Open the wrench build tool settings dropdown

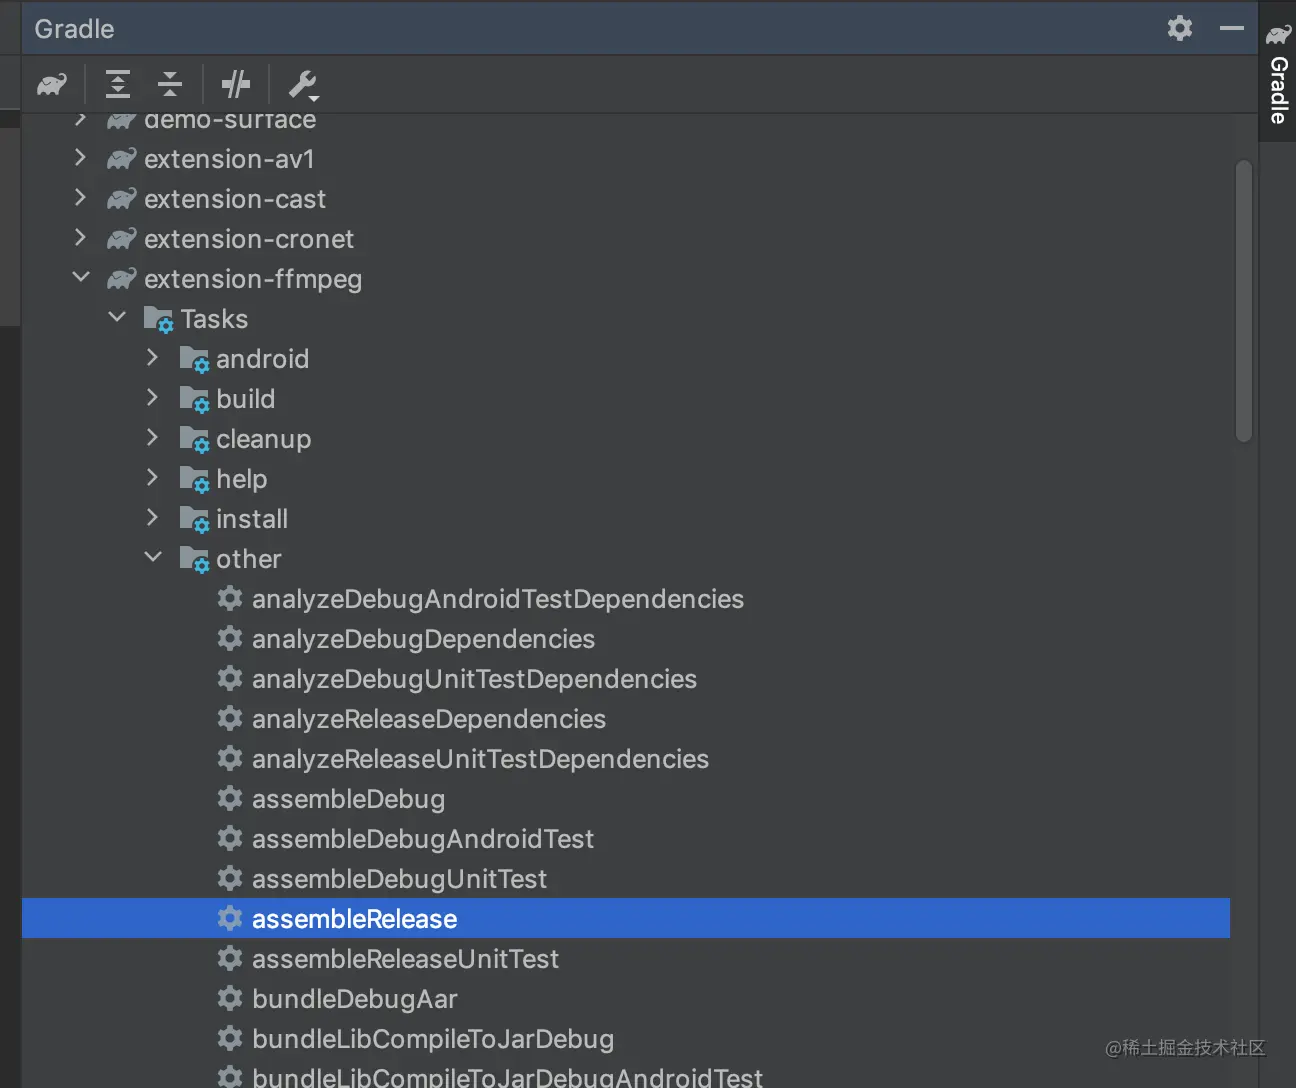[303, 86]
